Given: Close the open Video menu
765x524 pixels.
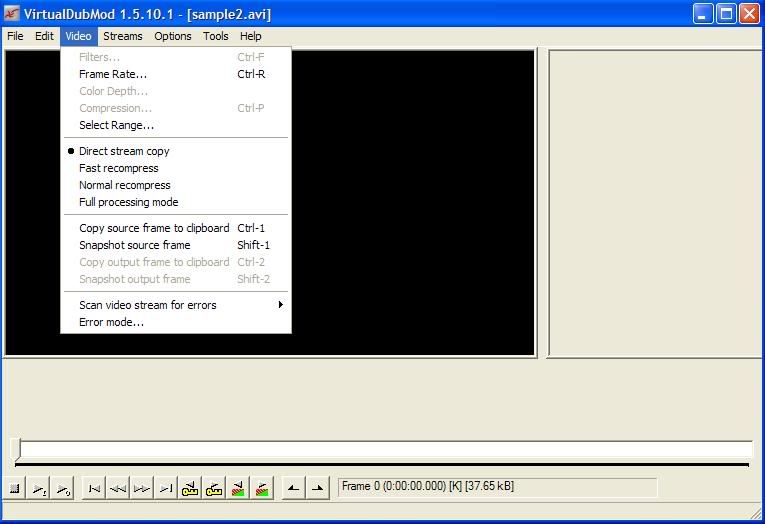Looking at the screenshot, I should coord(79,36).
